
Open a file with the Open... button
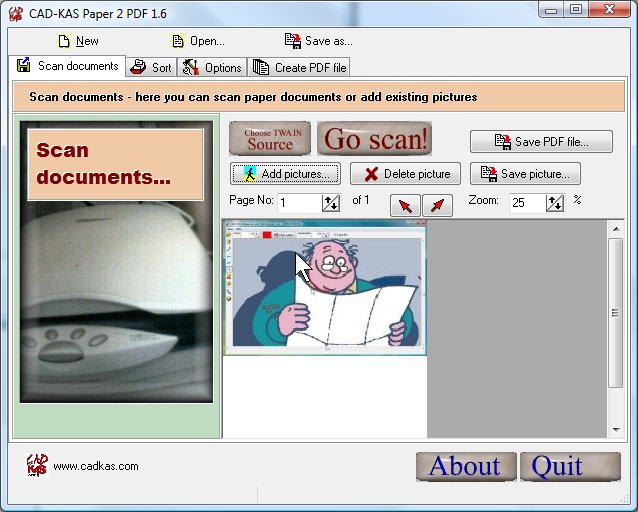[x=198, y=41]
